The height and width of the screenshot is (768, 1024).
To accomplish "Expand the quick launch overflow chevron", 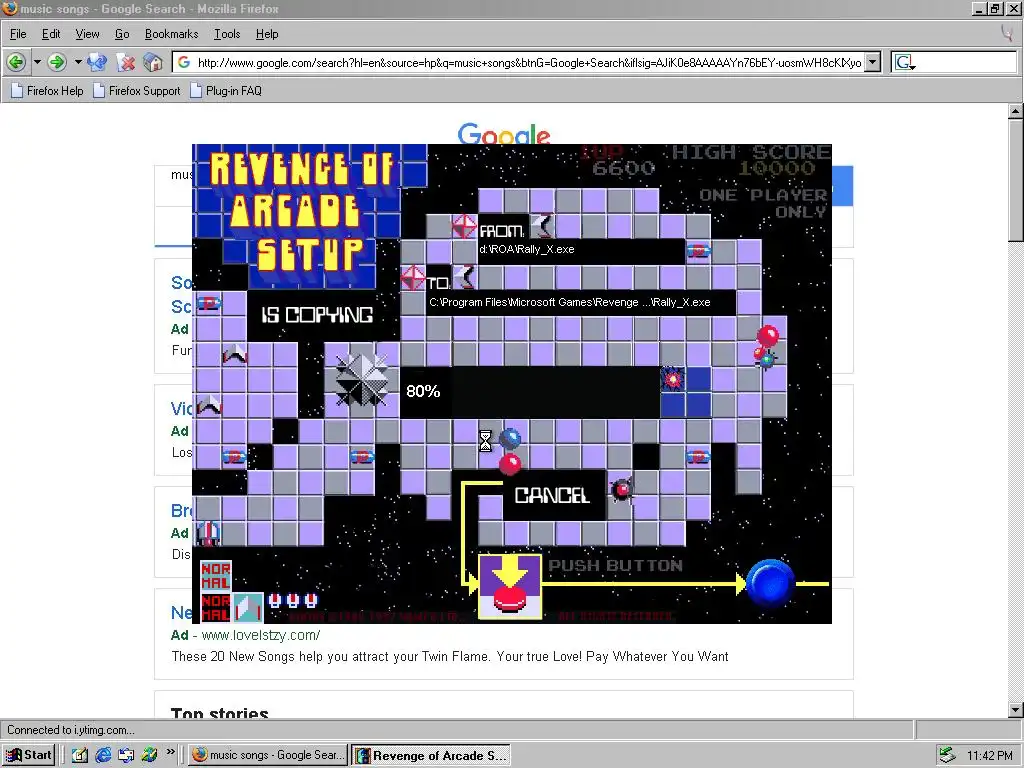I will (x=170, y=752).
